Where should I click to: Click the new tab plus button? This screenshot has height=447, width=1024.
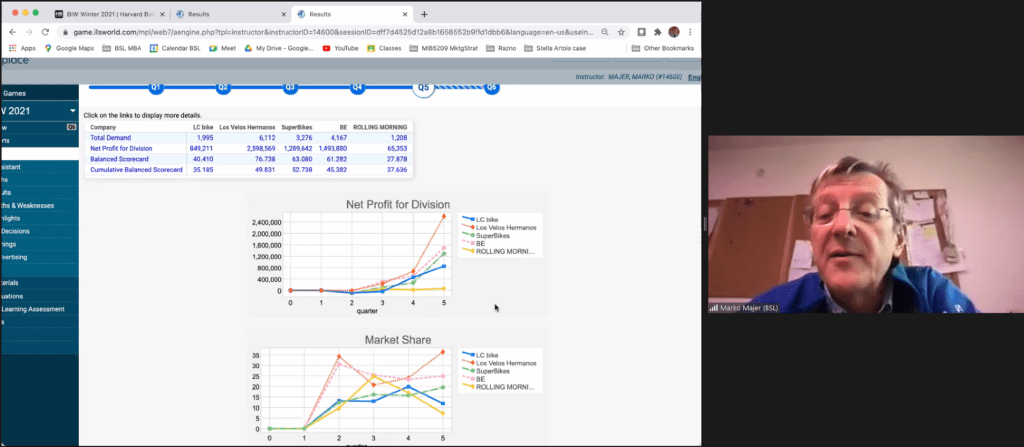click(424, 14)
